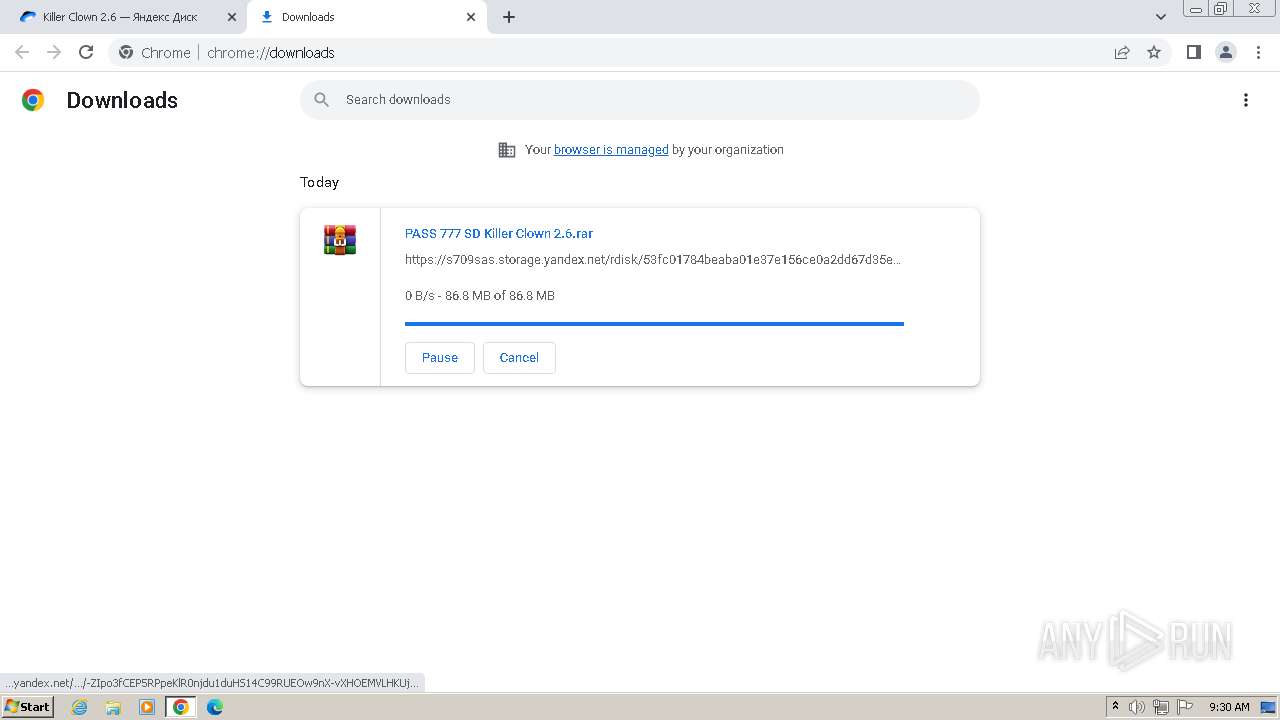Click the search magnifier icon
1280x720 pixels.
click(322, 100)
